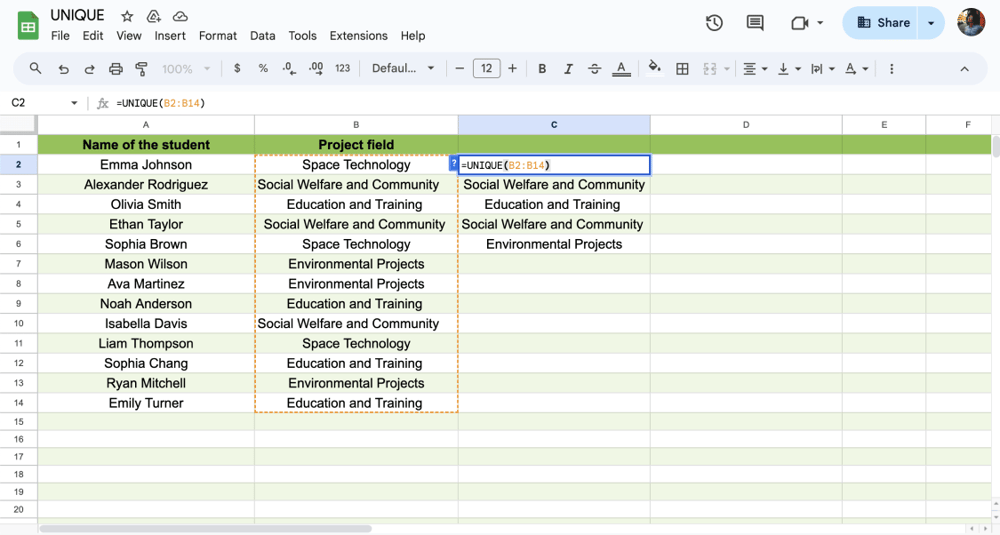Click the Undo icon in toolbar
The width and height of the screenshot is (1000, 535).
click(64, 69)
